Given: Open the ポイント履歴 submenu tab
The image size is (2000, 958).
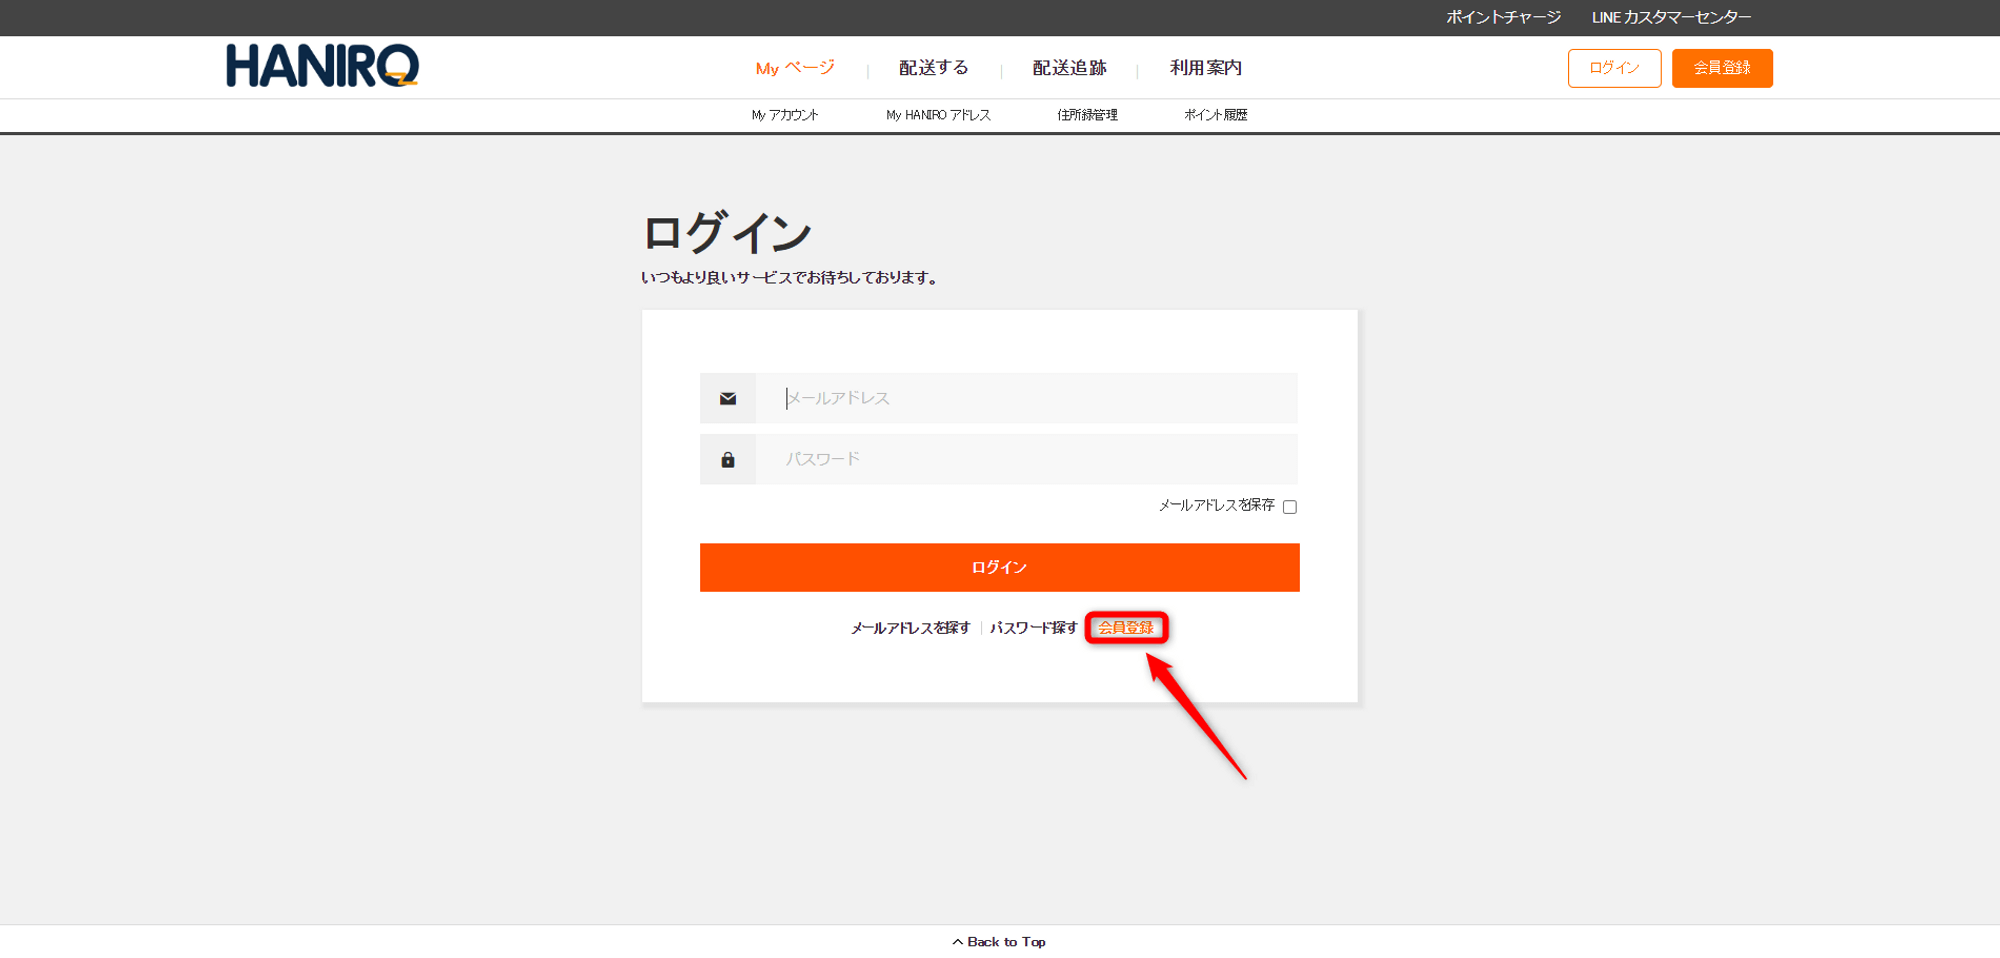Looking at the screenshot, I should tap(1215, 115).
